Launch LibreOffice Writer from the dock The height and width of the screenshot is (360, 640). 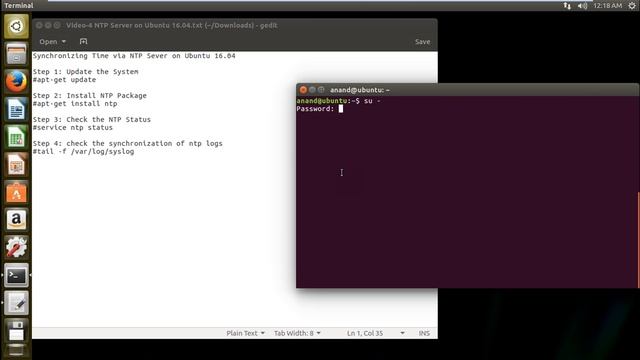16,109
